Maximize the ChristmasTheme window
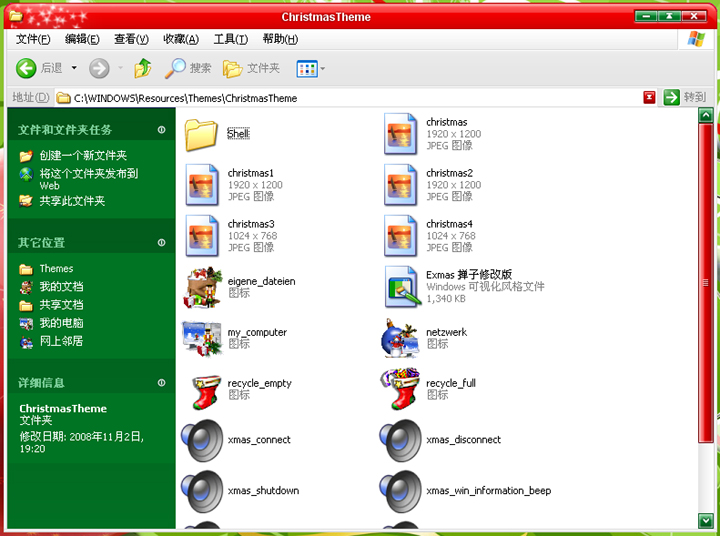The width and height of the screenshot is (720, 536). (669, 17)
